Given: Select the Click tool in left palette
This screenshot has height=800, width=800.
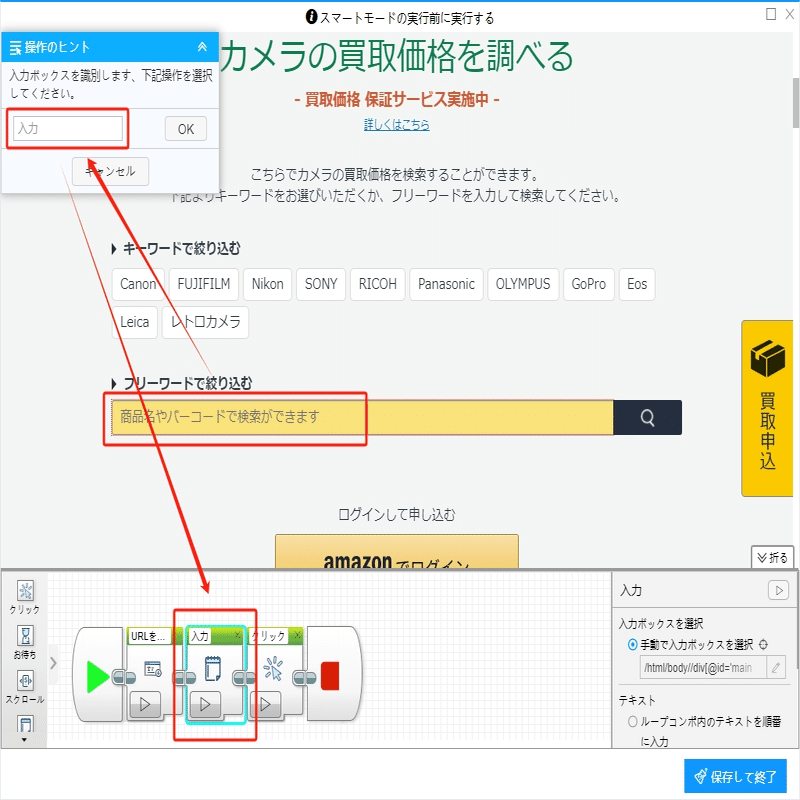Looking at the screenshot, I should tap(25, 591).
